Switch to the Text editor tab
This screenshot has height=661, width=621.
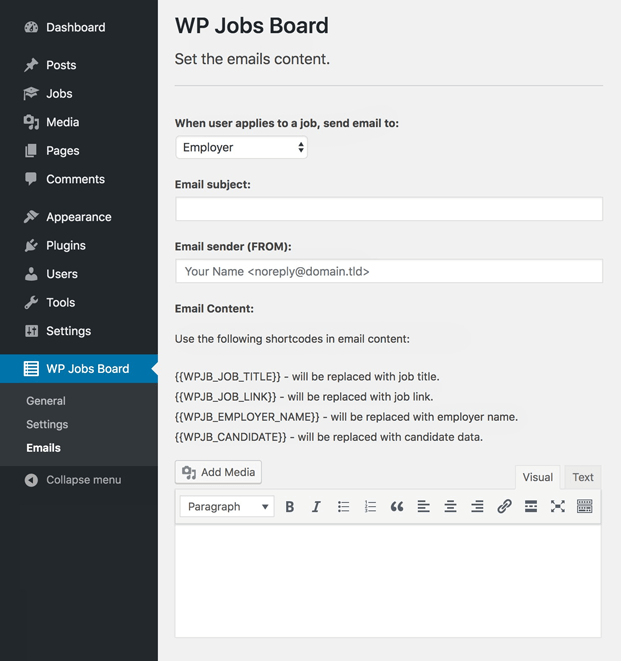point(583,477)
